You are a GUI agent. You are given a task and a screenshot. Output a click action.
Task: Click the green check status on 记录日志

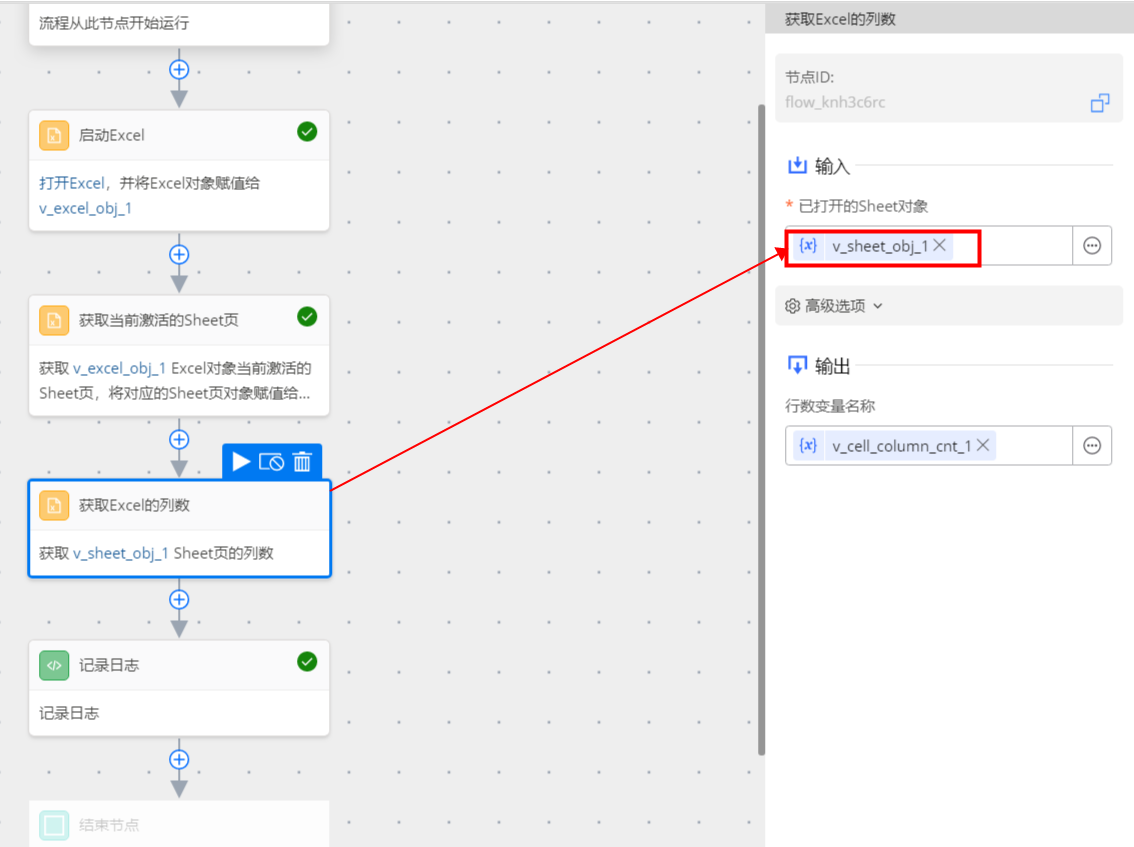point(307,662)
